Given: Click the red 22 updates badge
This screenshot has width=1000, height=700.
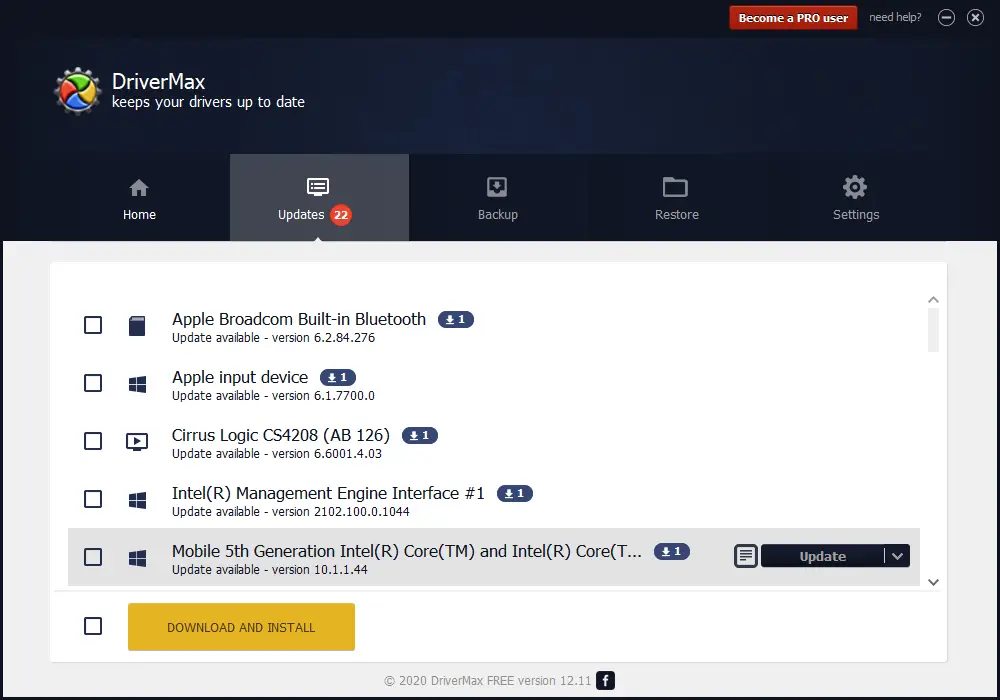Looking at the screenshot, I should point(341,215).
